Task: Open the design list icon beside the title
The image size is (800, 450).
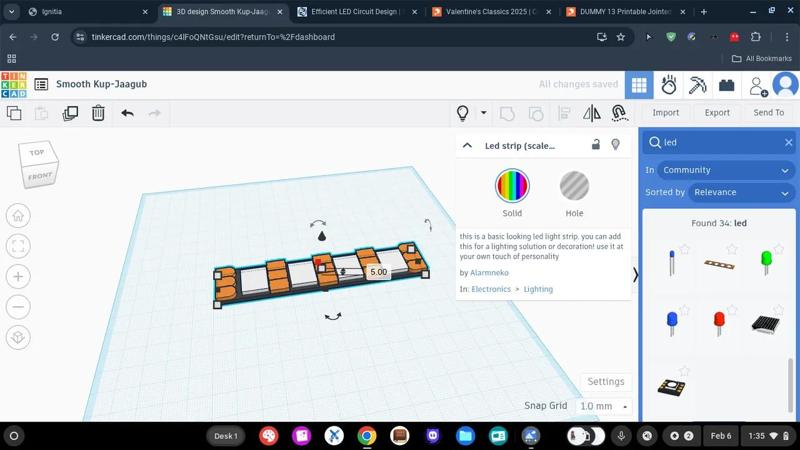Action: 41,84
